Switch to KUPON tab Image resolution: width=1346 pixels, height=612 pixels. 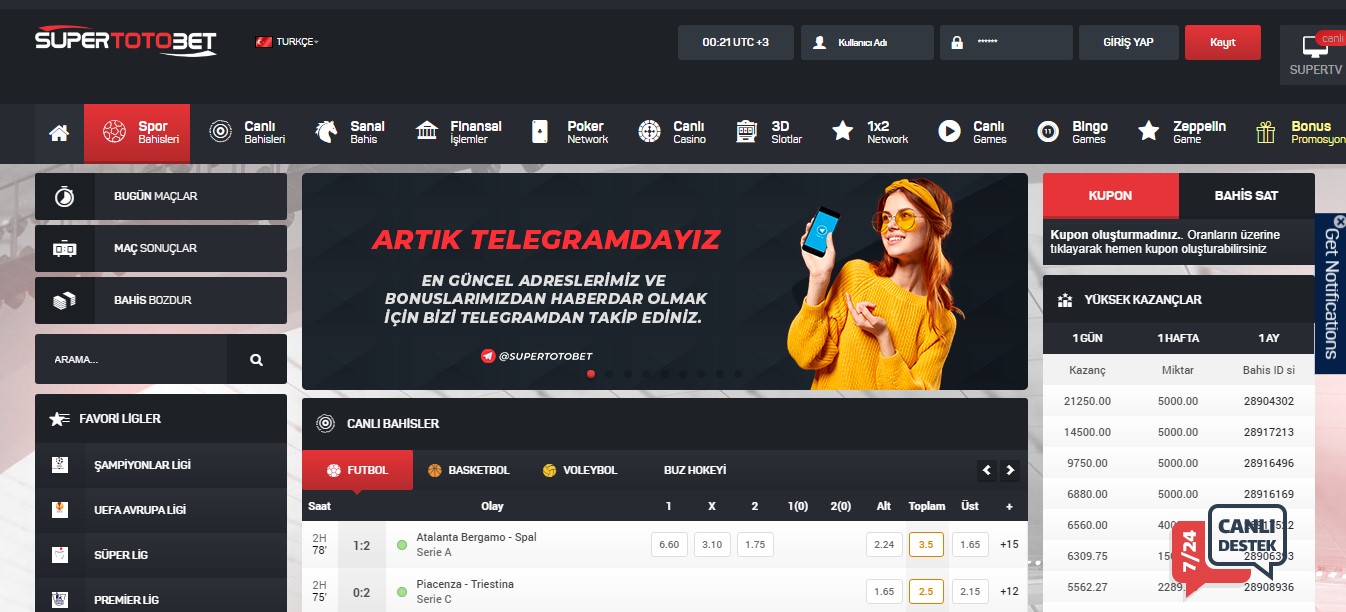tap(1110, 196)
